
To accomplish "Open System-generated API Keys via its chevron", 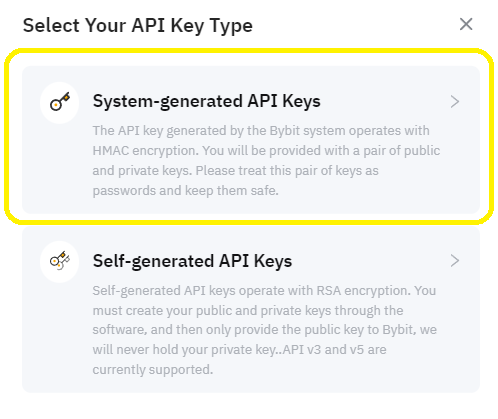I will coord(454,102).
